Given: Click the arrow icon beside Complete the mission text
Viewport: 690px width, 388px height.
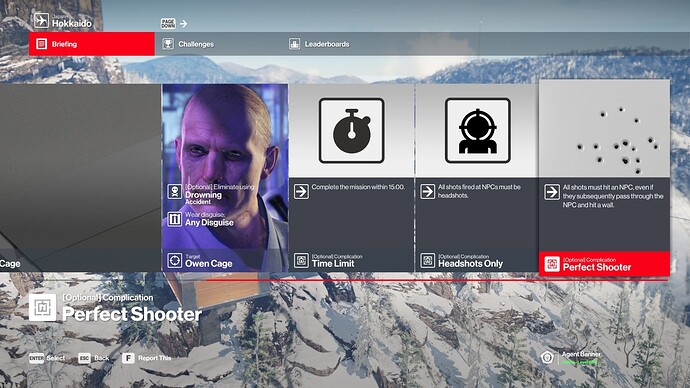Looking at the screenshot, I should (x=301, y=192).
